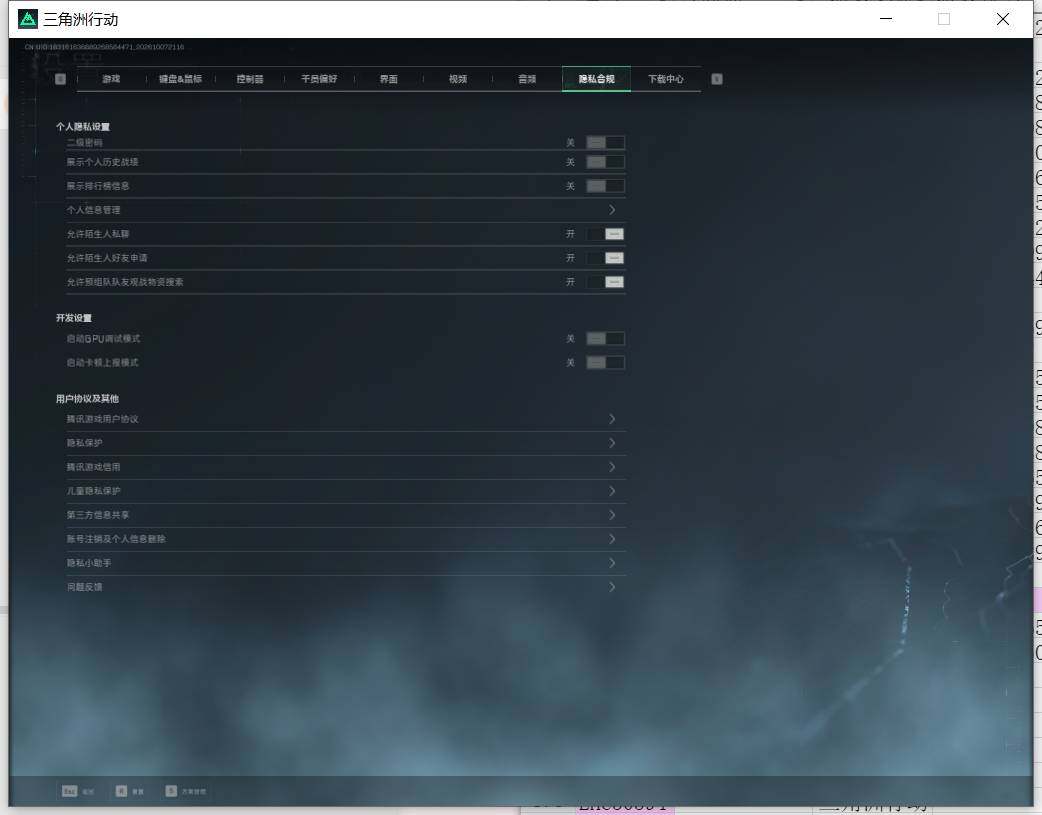
Task: Click the 用户协议及其他 section heading
Action: [87, 399]
